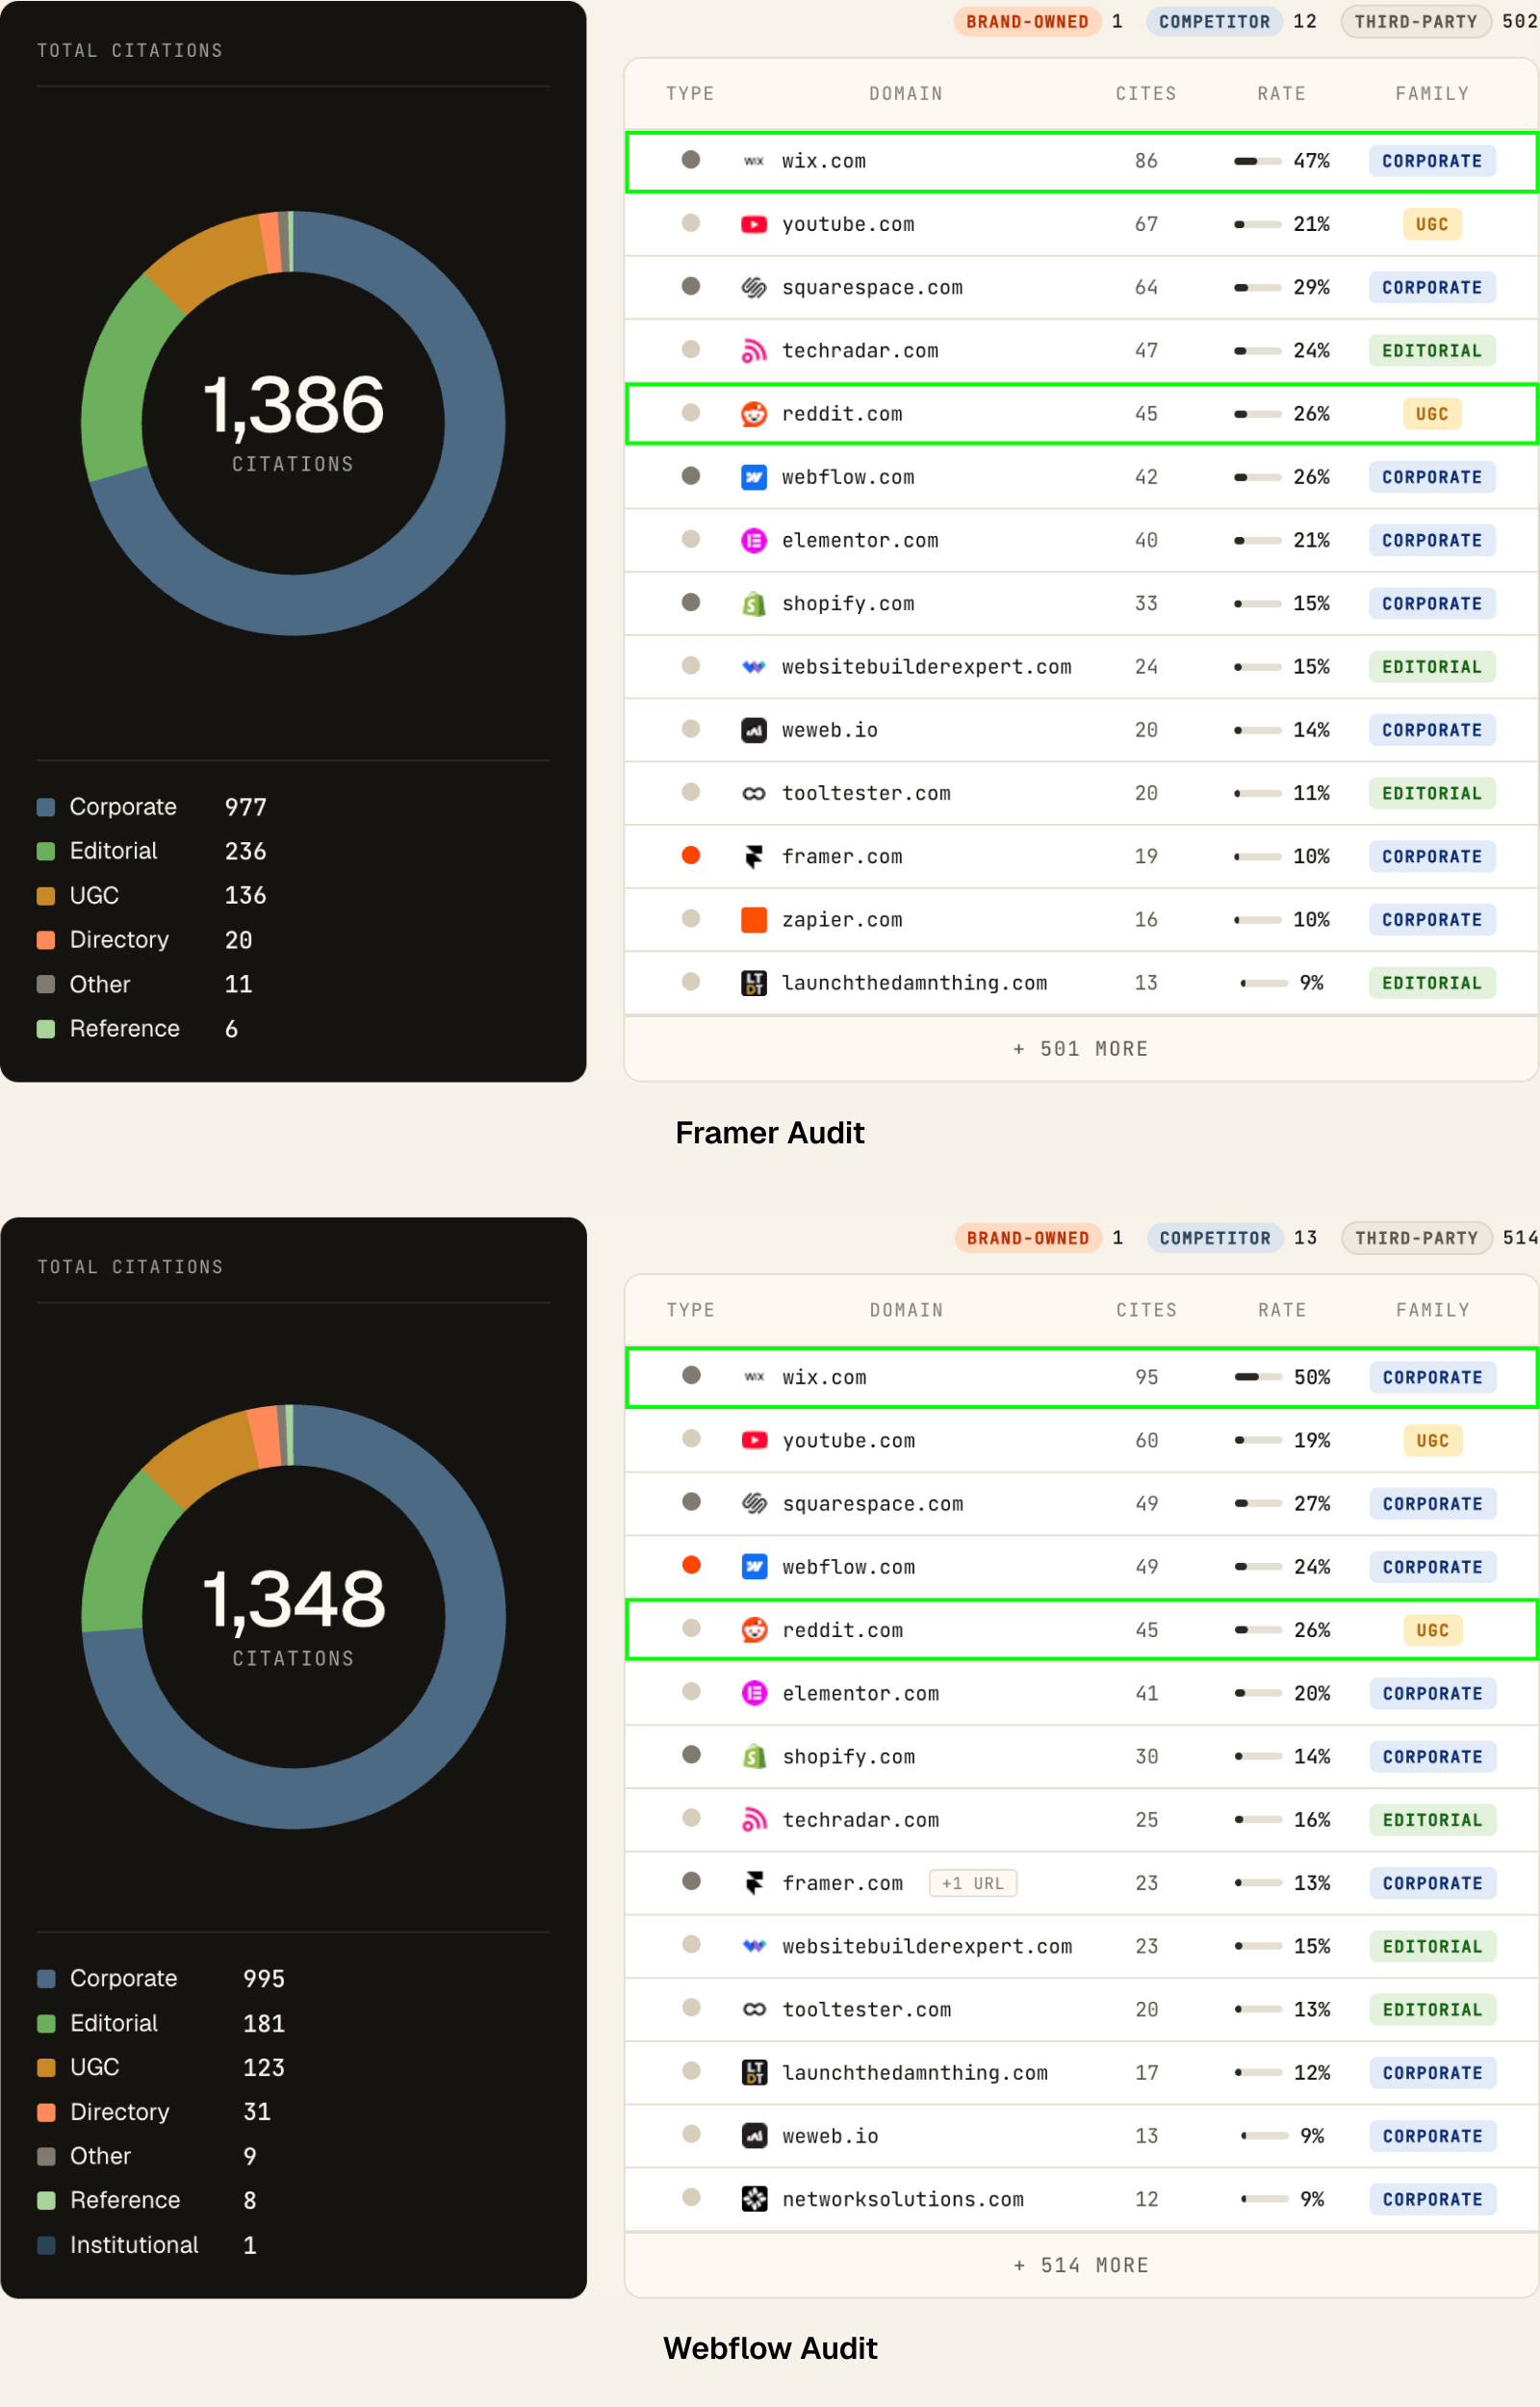This screenshot has width=1540, height=2407.
Task: Click the 50% rate bar for wix.com
Action: 1259,1377
